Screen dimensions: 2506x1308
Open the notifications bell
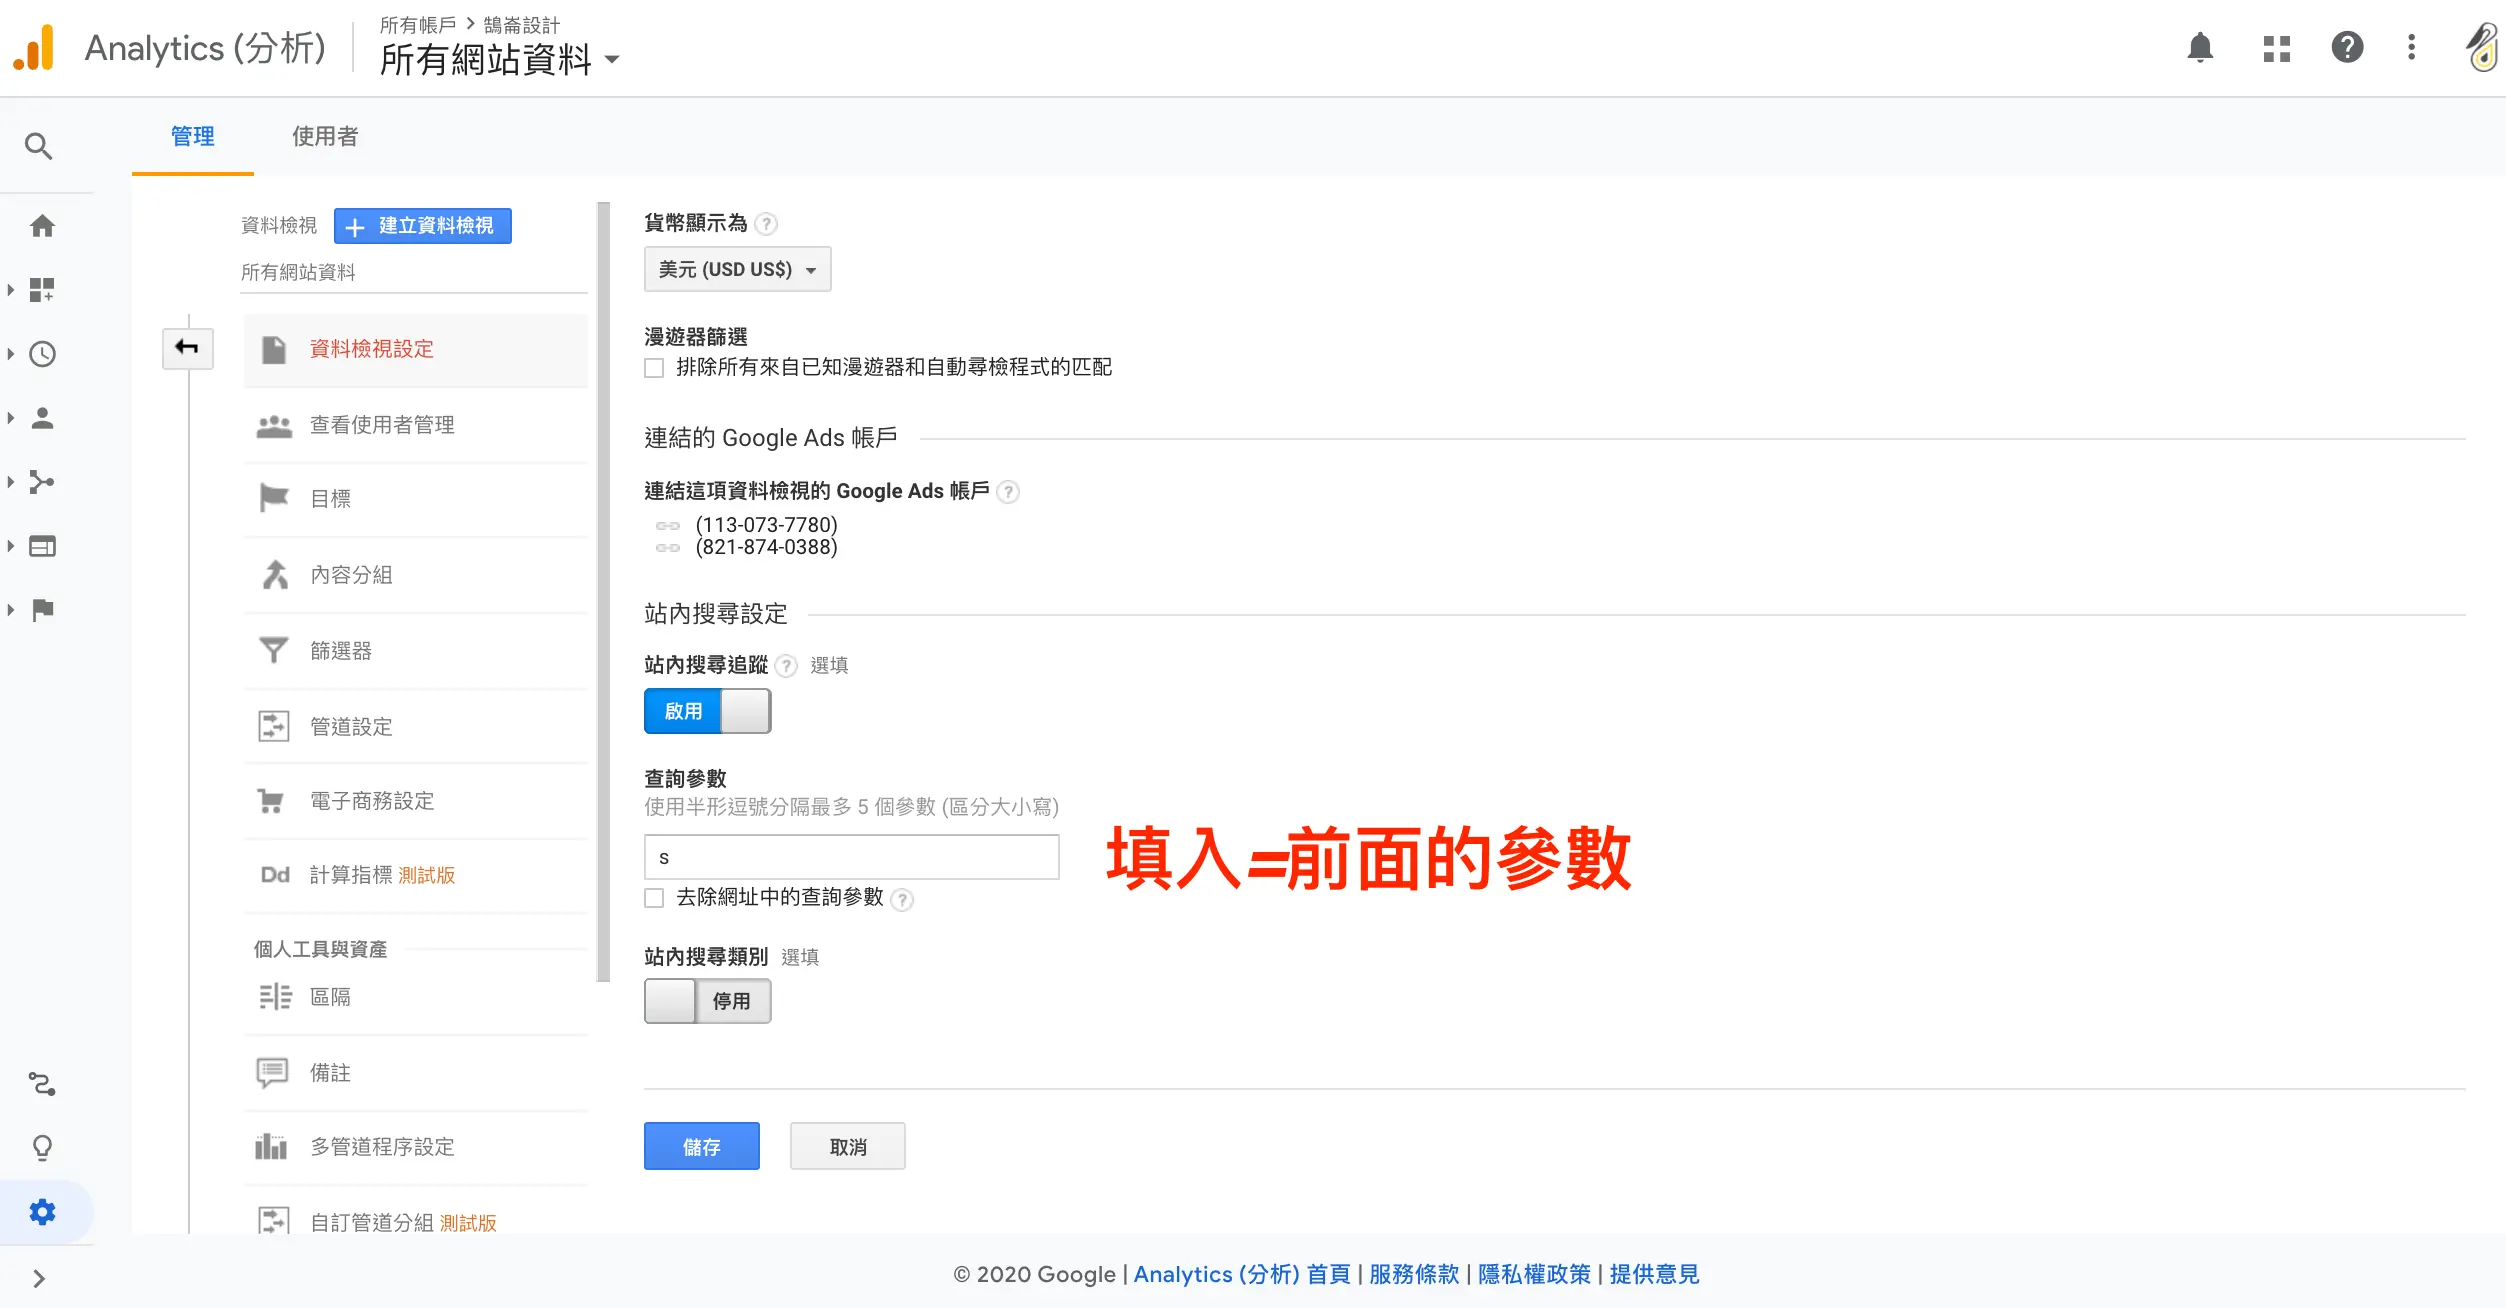2200,47
